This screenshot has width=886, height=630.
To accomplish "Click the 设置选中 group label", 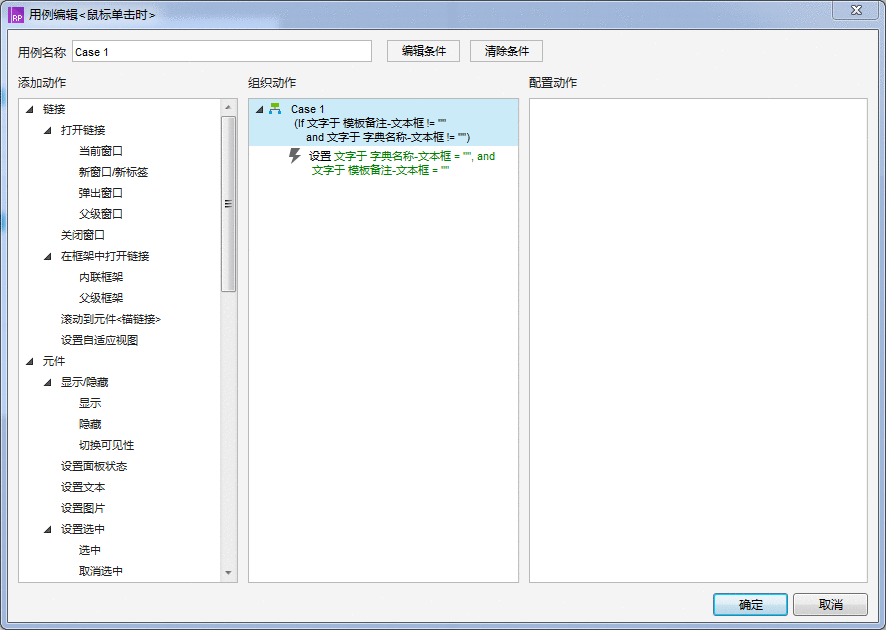I will [x=82, y=529].
